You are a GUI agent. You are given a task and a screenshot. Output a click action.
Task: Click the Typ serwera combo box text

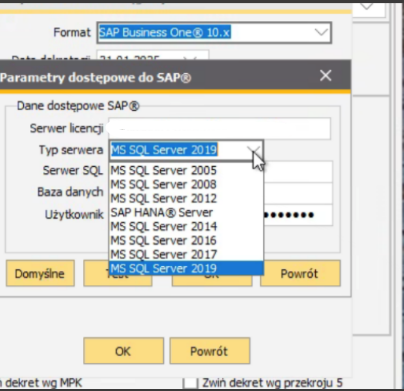coord(164,150)
